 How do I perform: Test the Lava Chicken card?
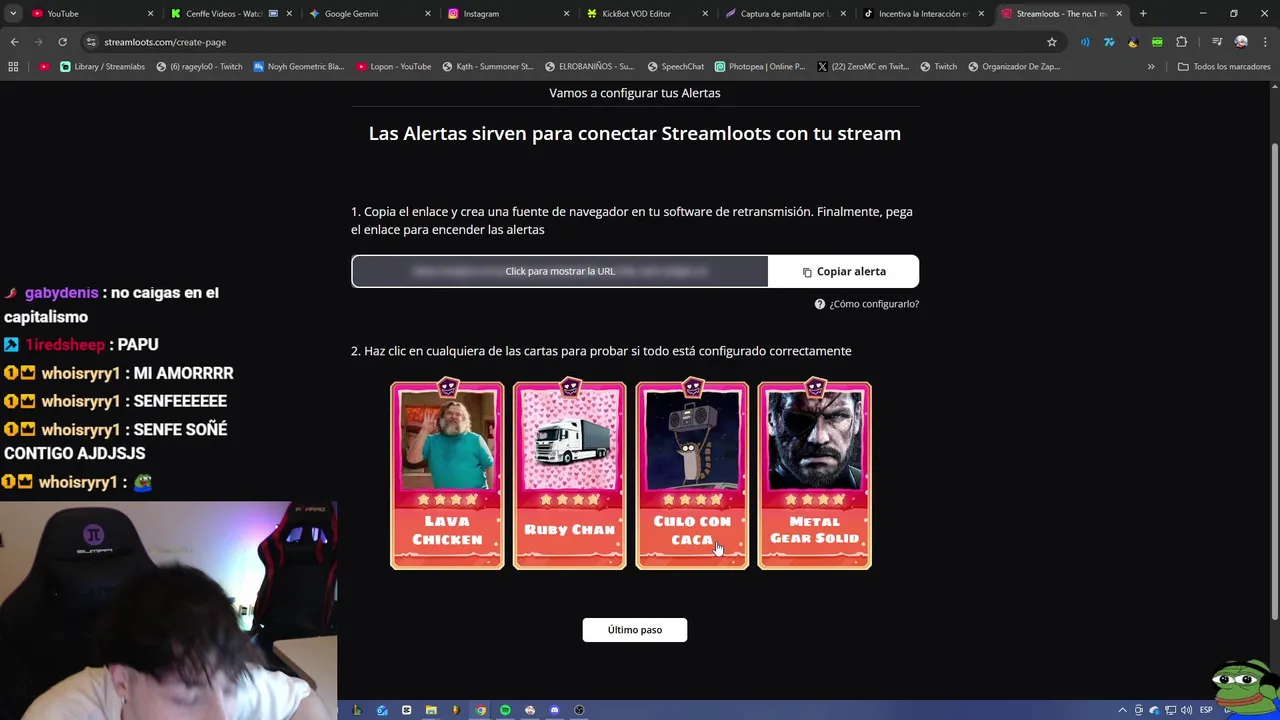coord(447,475)
